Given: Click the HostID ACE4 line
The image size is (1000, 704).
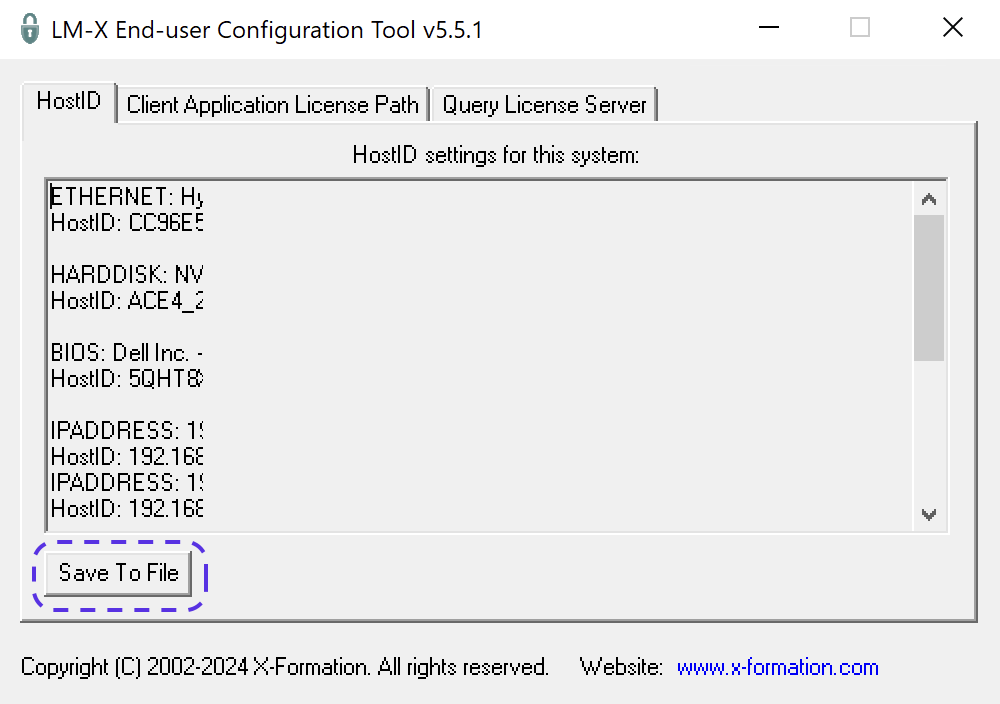Looking at the screenshot, I should click(x=126, y=300).
